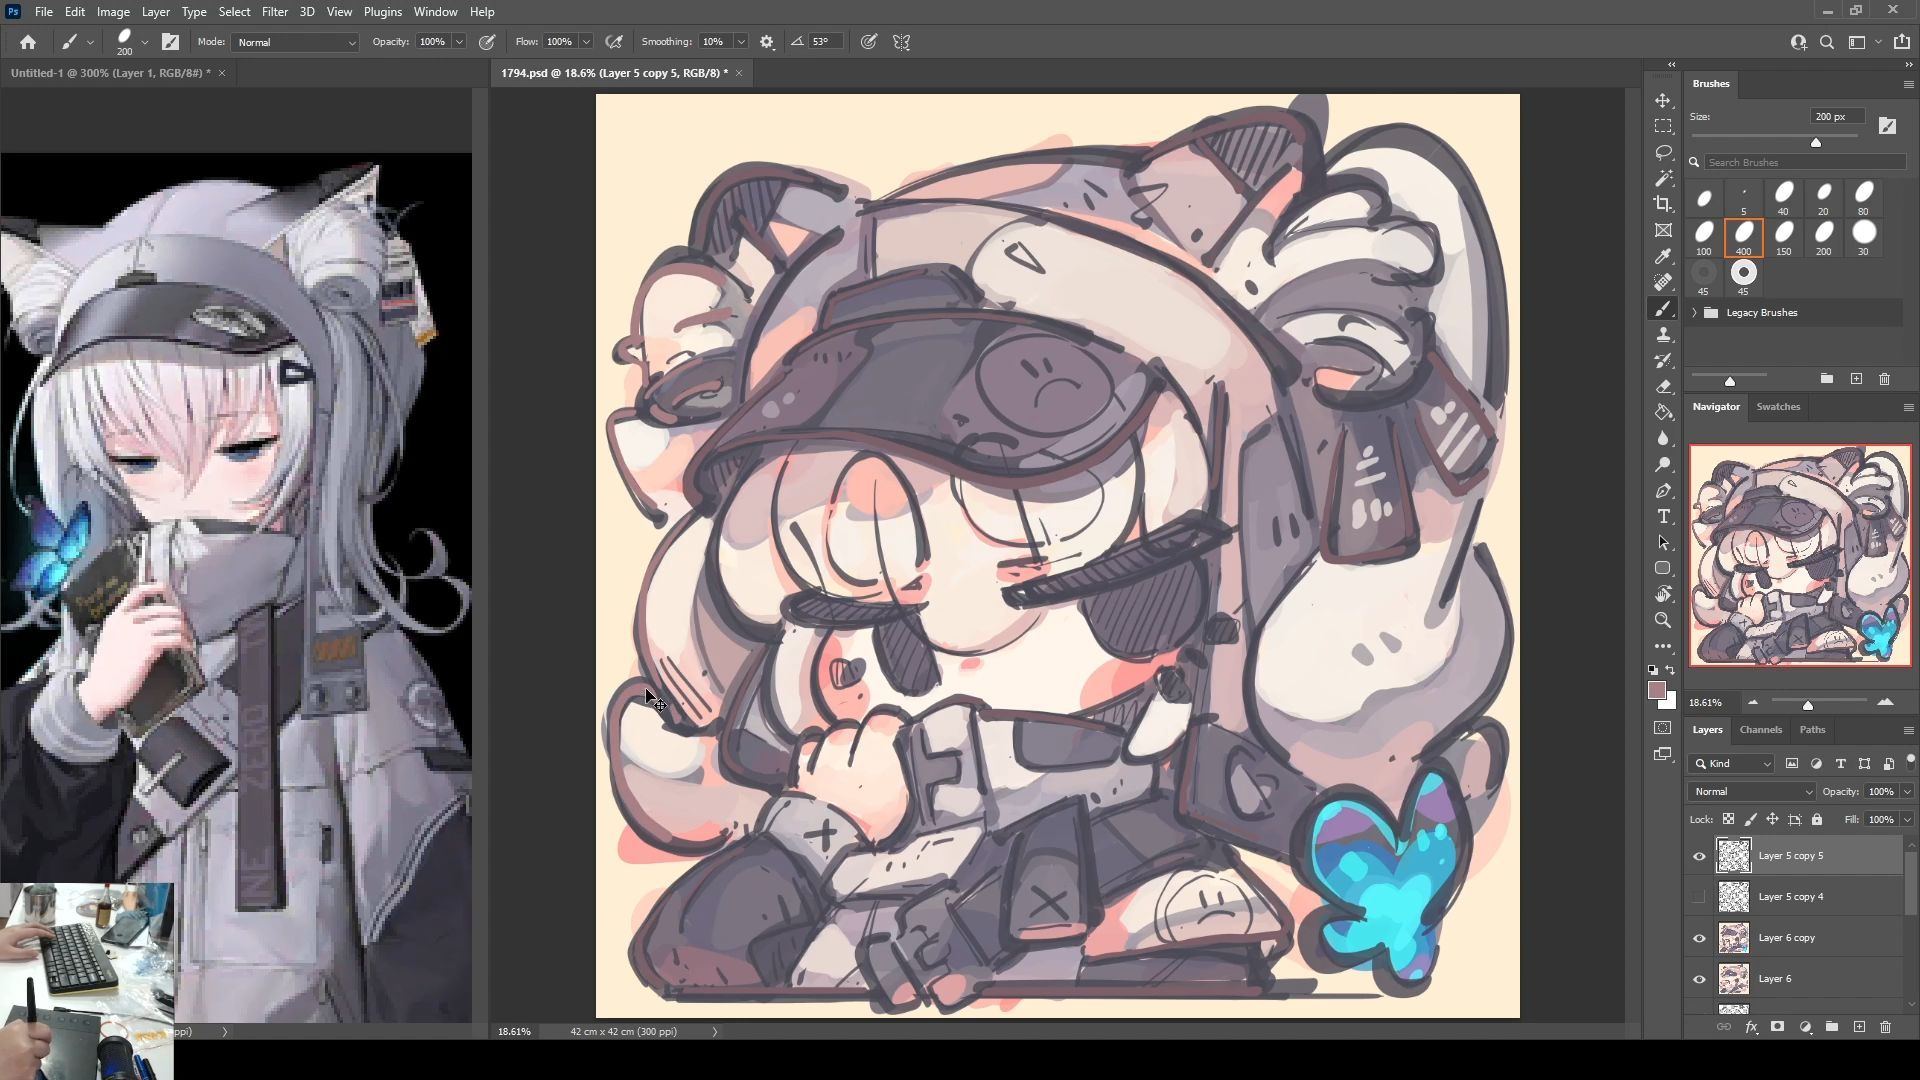Toggle symmetry paint butterfly icon

[902, 42]
